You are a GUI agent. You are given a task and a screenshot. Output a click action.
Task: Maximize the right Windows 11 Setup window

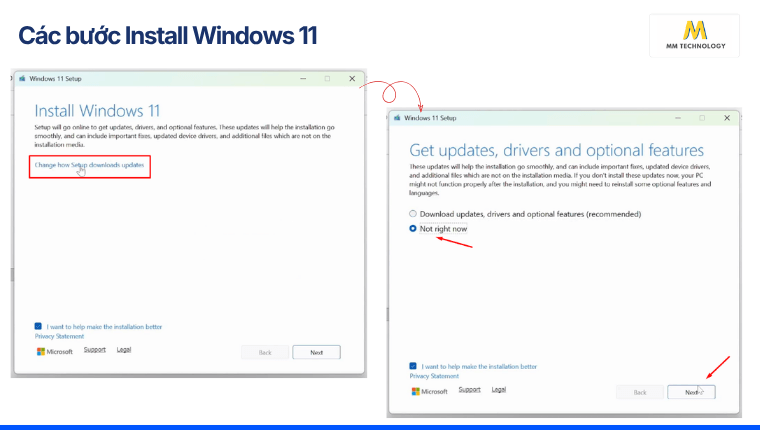(x=702, y=118)
